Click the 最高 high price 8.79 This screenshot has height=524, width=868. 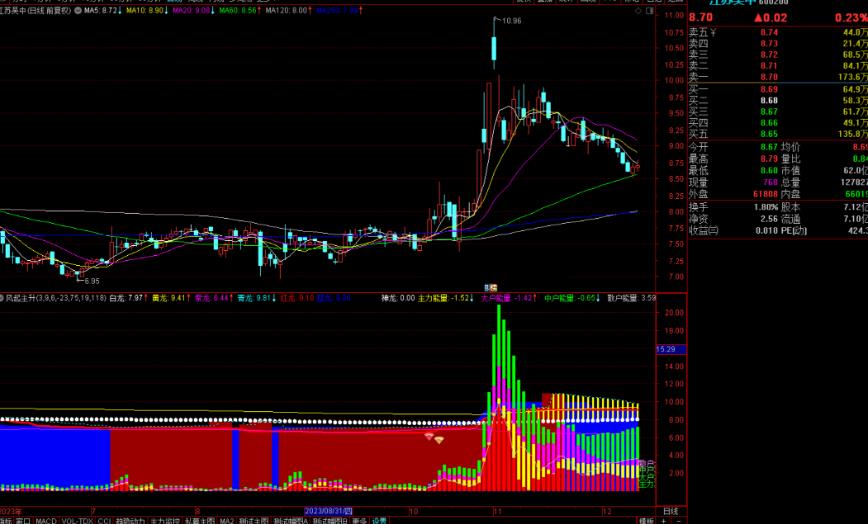pyautogui.click(x=769, y=159)
